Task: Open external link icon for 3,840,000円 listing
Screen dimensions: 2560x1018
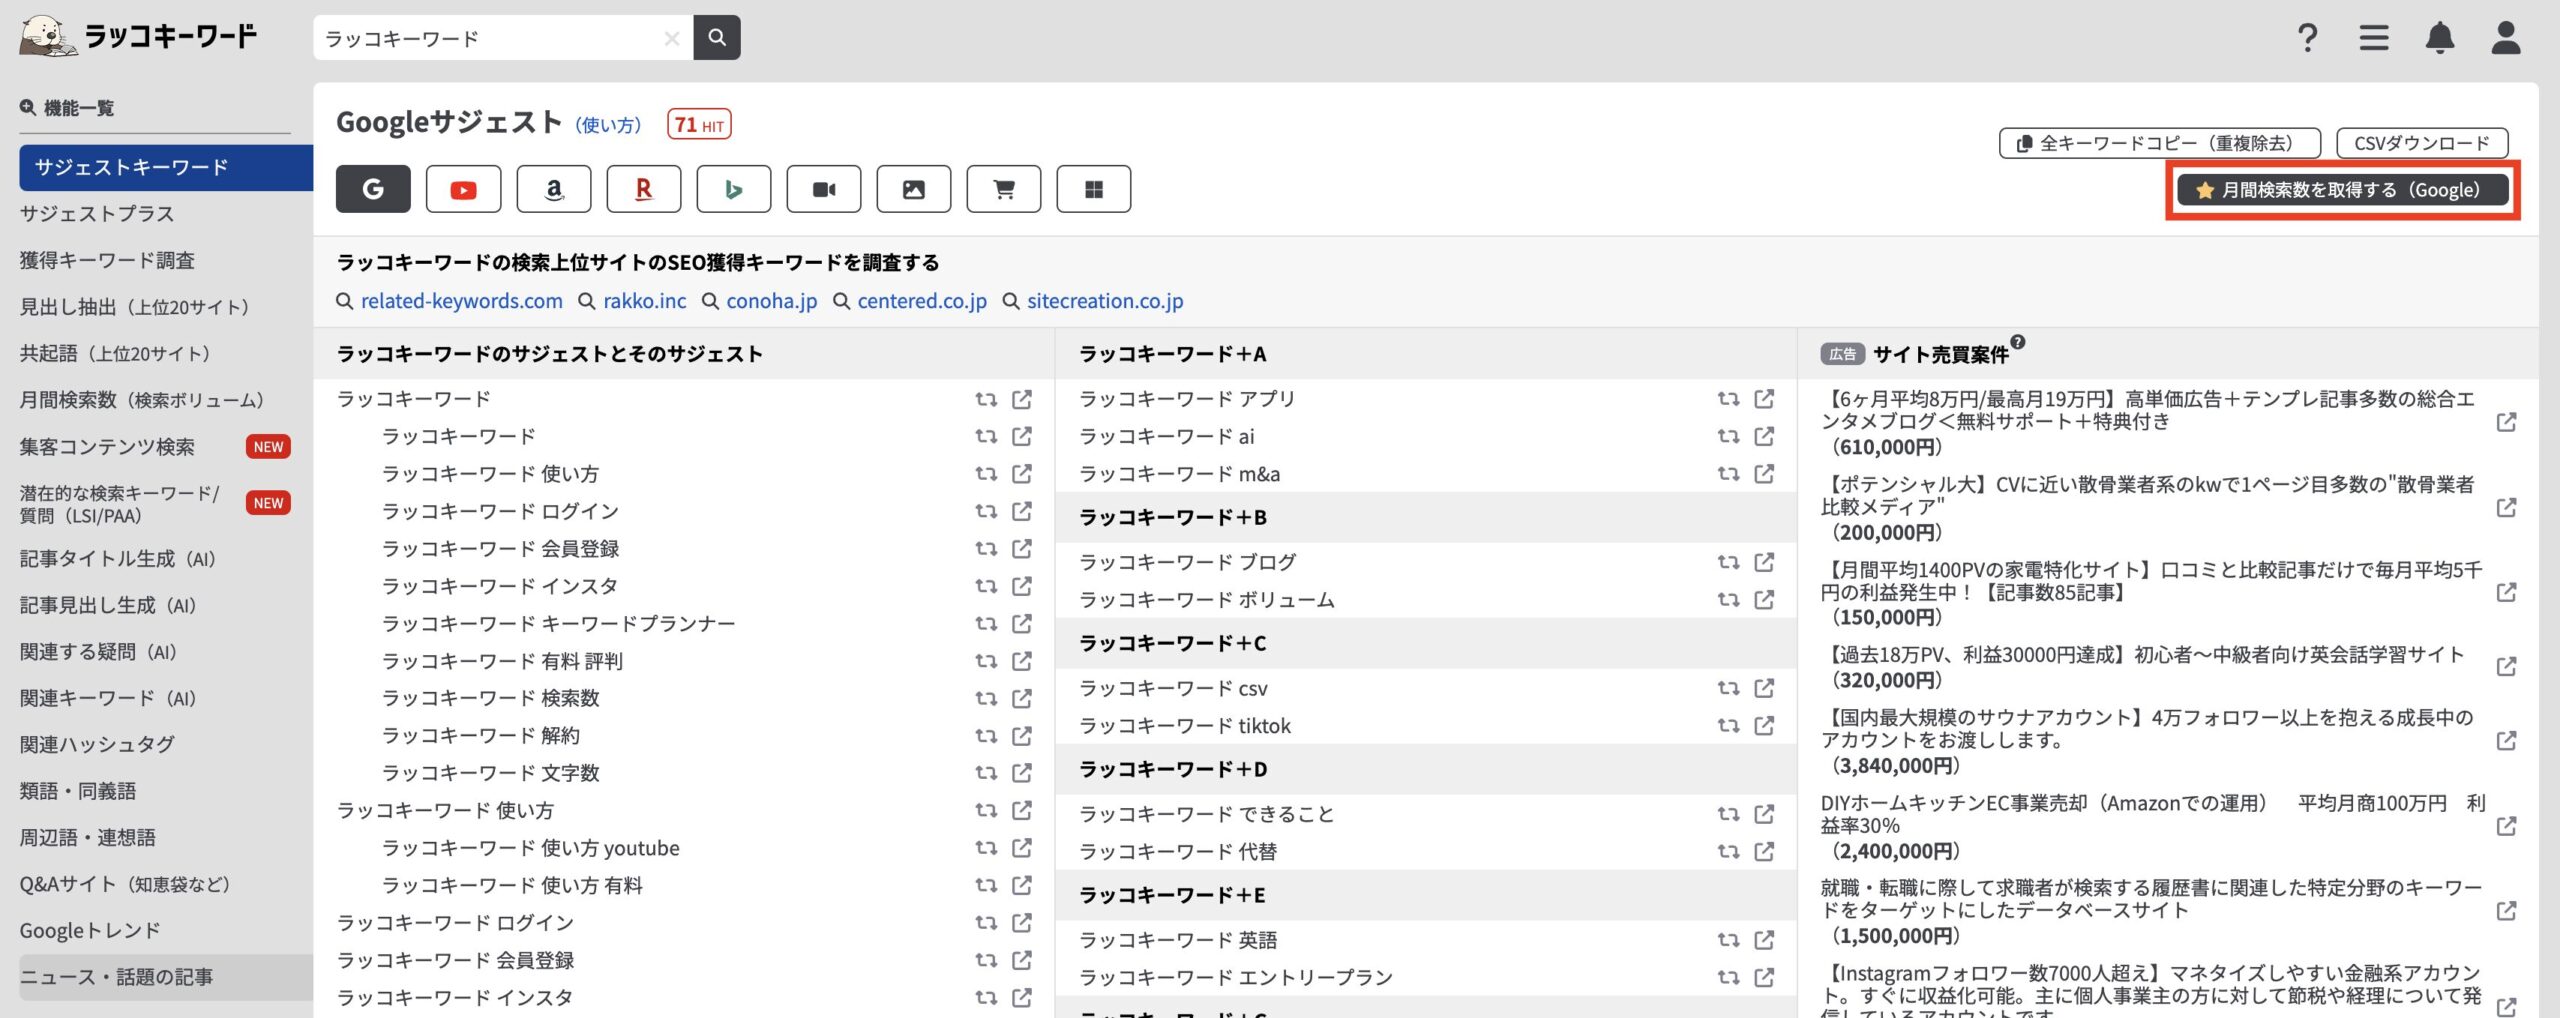Action: [2506, 741]
